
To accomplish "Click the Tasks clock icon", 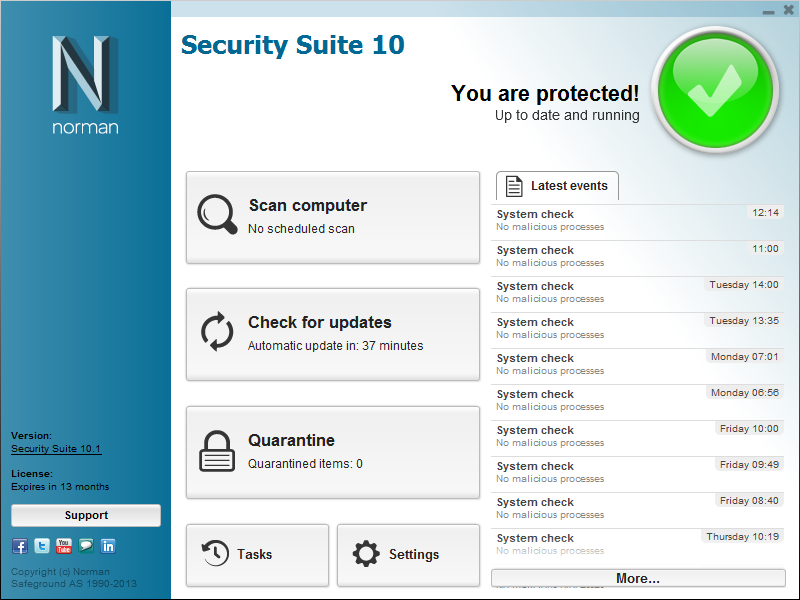I will tap(215, 554).
